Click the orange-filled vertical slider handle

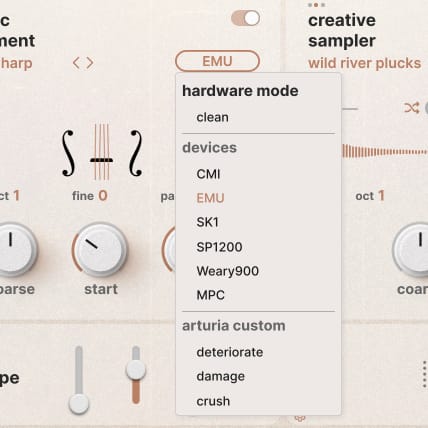coord(135,369)
